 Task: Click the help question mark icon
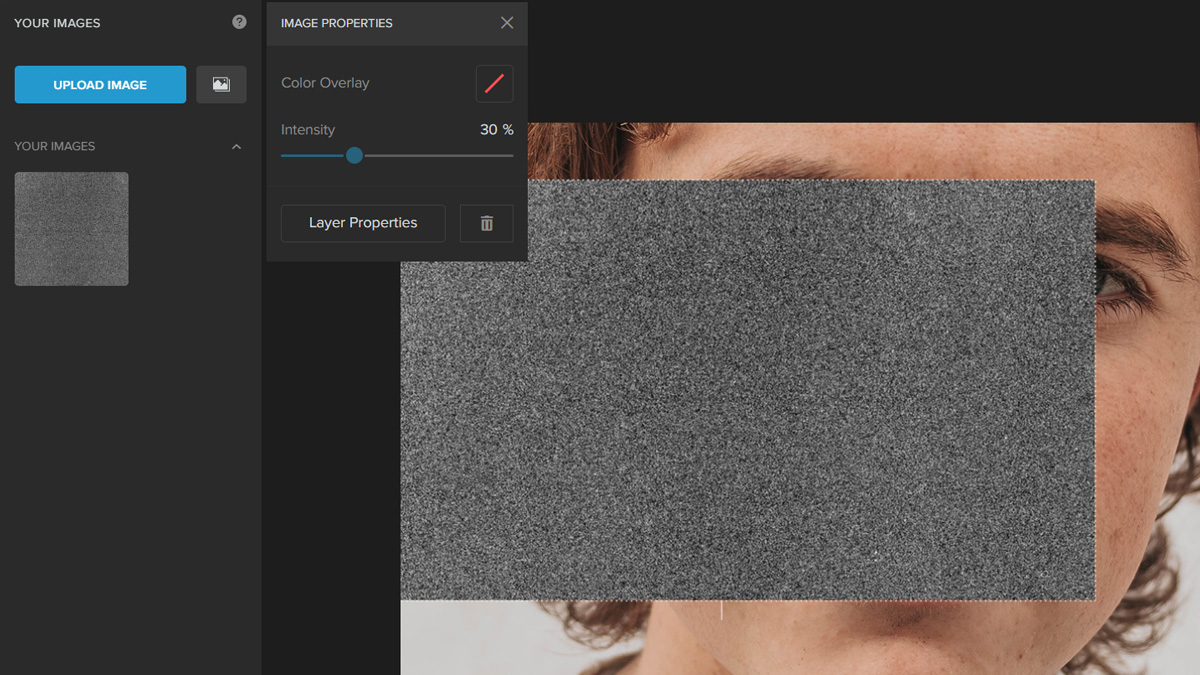(x=239, y=22)
